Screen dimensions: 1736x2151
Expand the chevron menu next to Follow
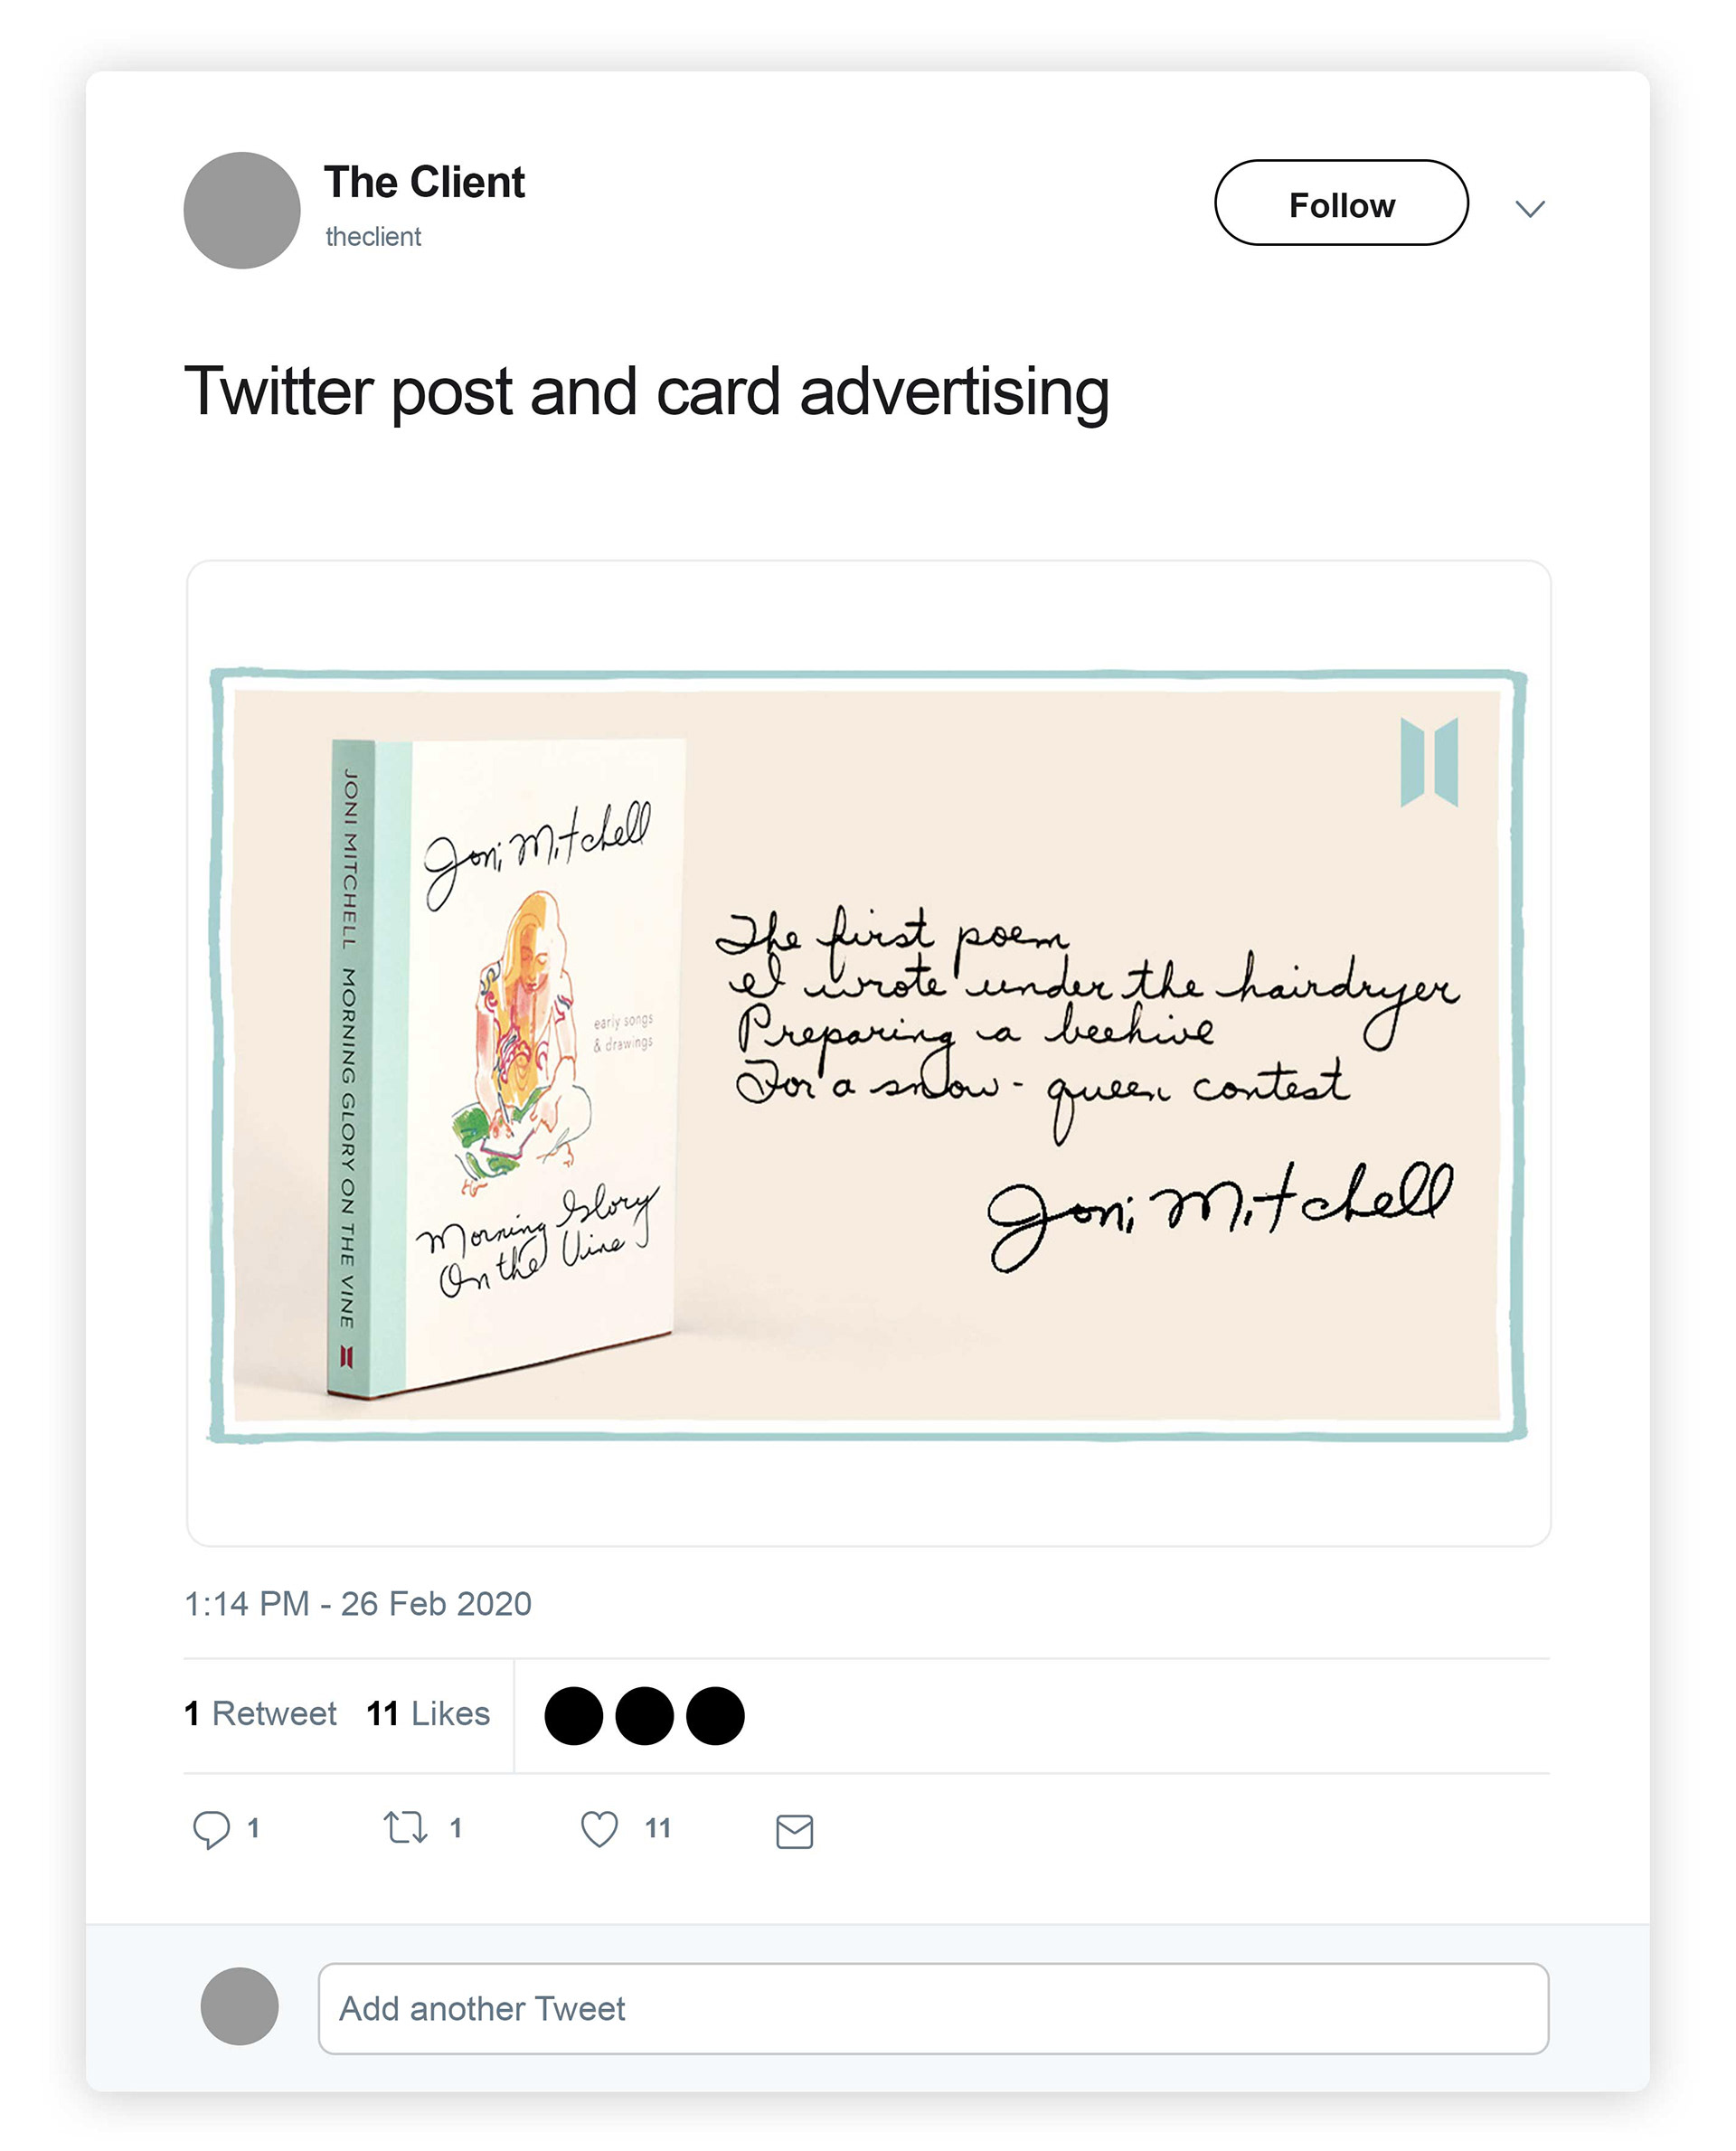point(1529,208)
